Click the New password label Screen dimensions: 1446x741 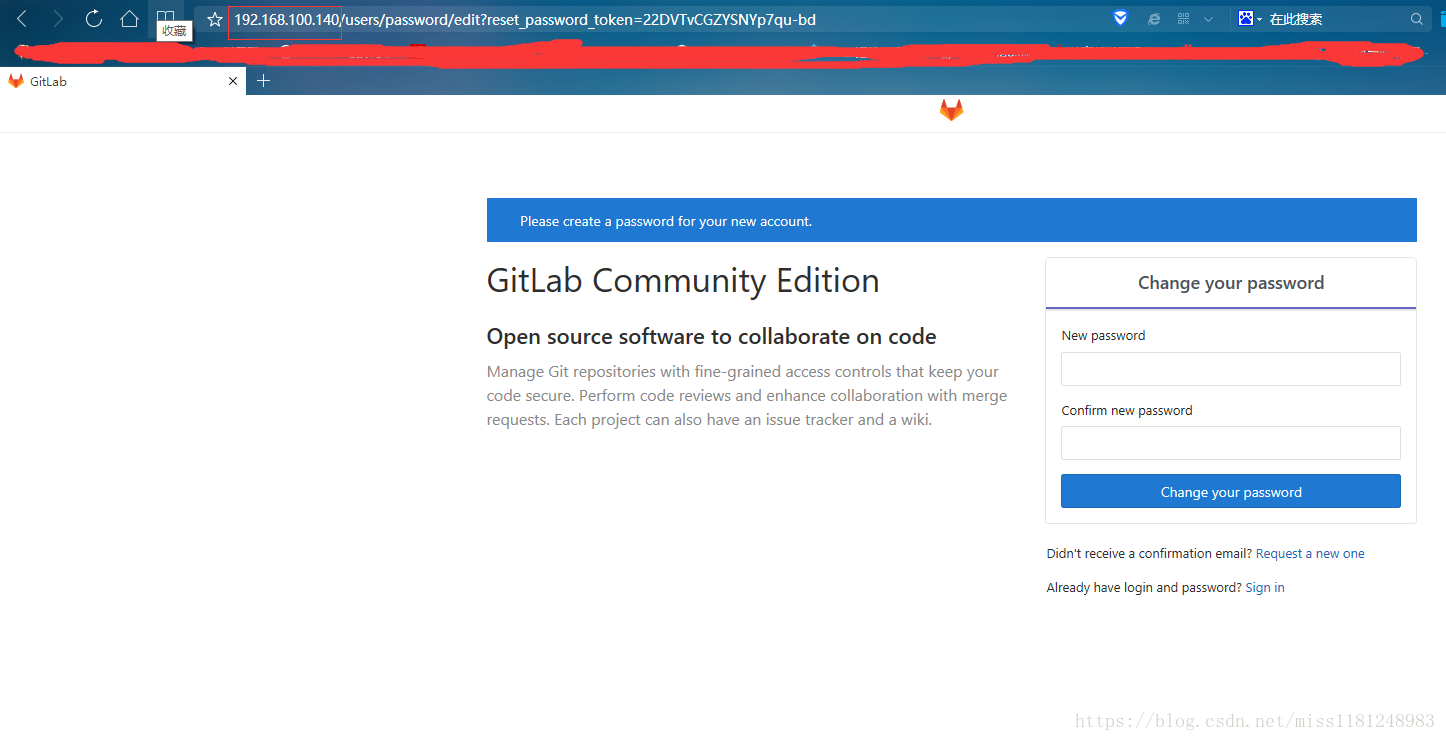(1103, 335)
